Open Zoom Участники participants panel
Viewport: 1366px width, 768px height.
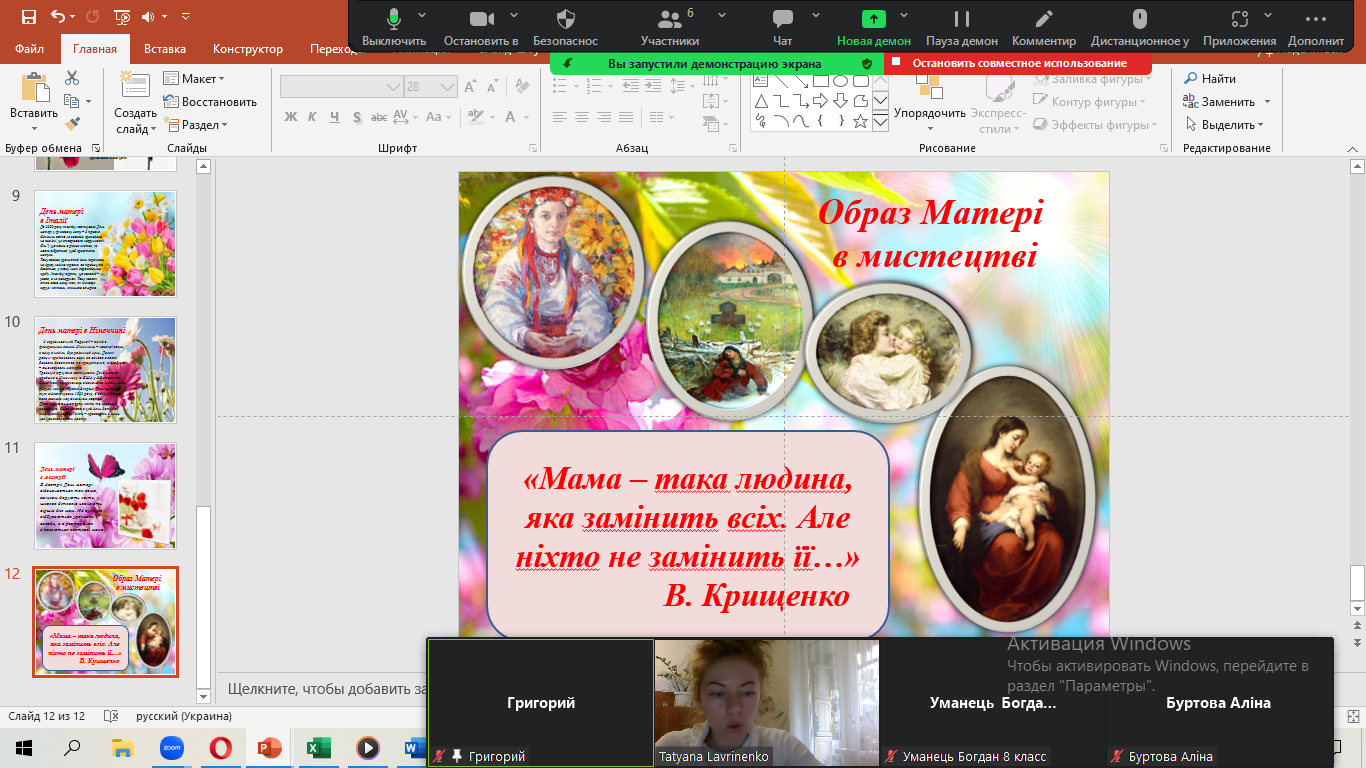(669, 19)
